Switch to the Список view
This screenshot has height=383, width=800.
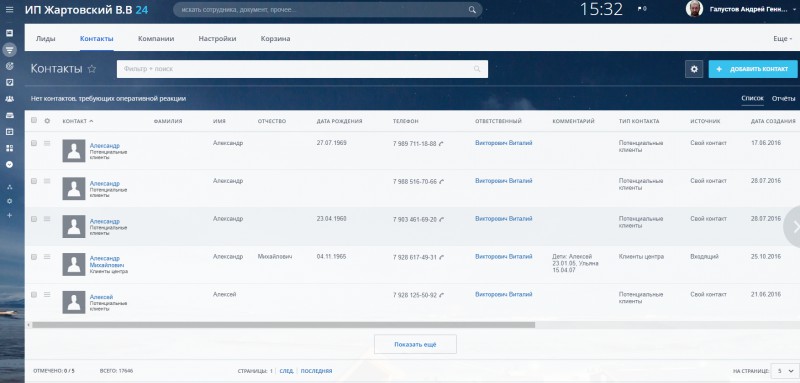click(x=752, y=98)
